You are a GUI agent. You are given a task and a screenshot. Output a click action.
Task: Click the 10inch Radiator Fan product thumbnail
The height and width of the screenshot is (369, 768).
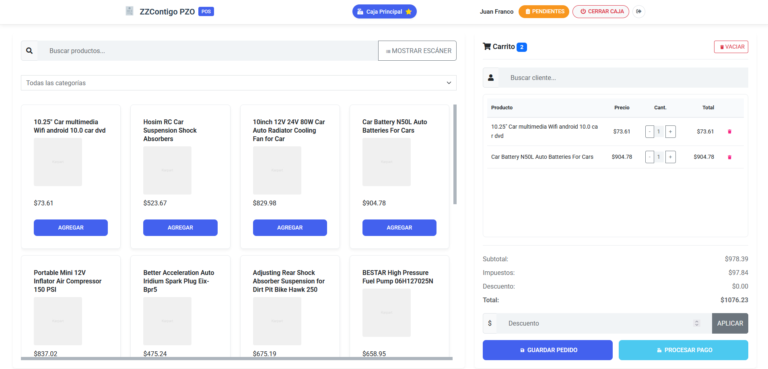[277, 170]
